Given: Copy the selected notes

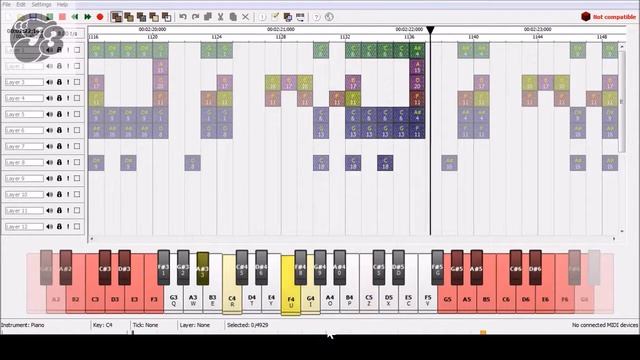Looking at the screenshot, I should point(208,17).
